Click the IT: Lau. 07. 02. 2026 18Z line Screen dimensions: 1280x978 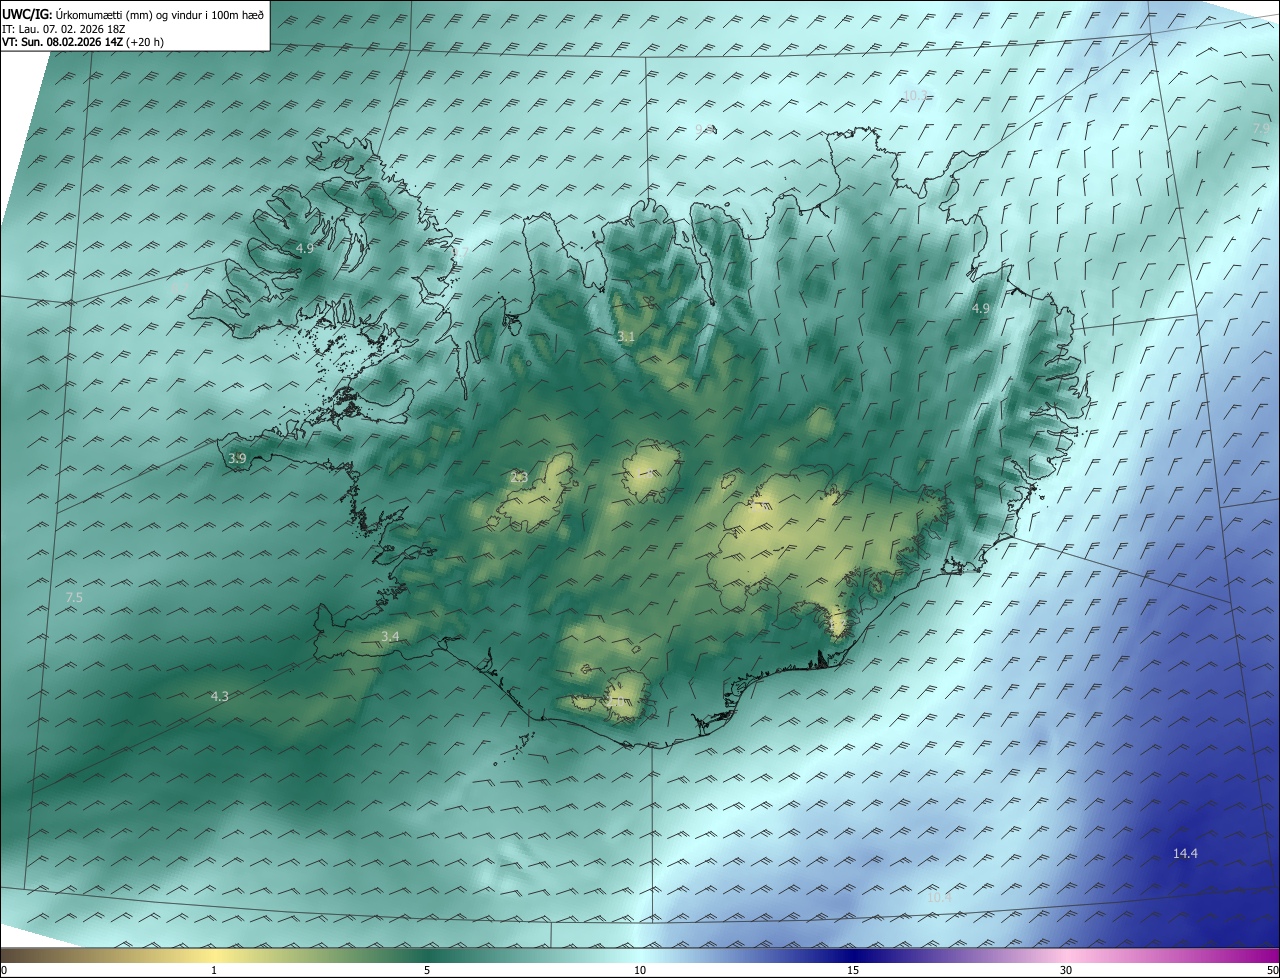click(64, 29)
